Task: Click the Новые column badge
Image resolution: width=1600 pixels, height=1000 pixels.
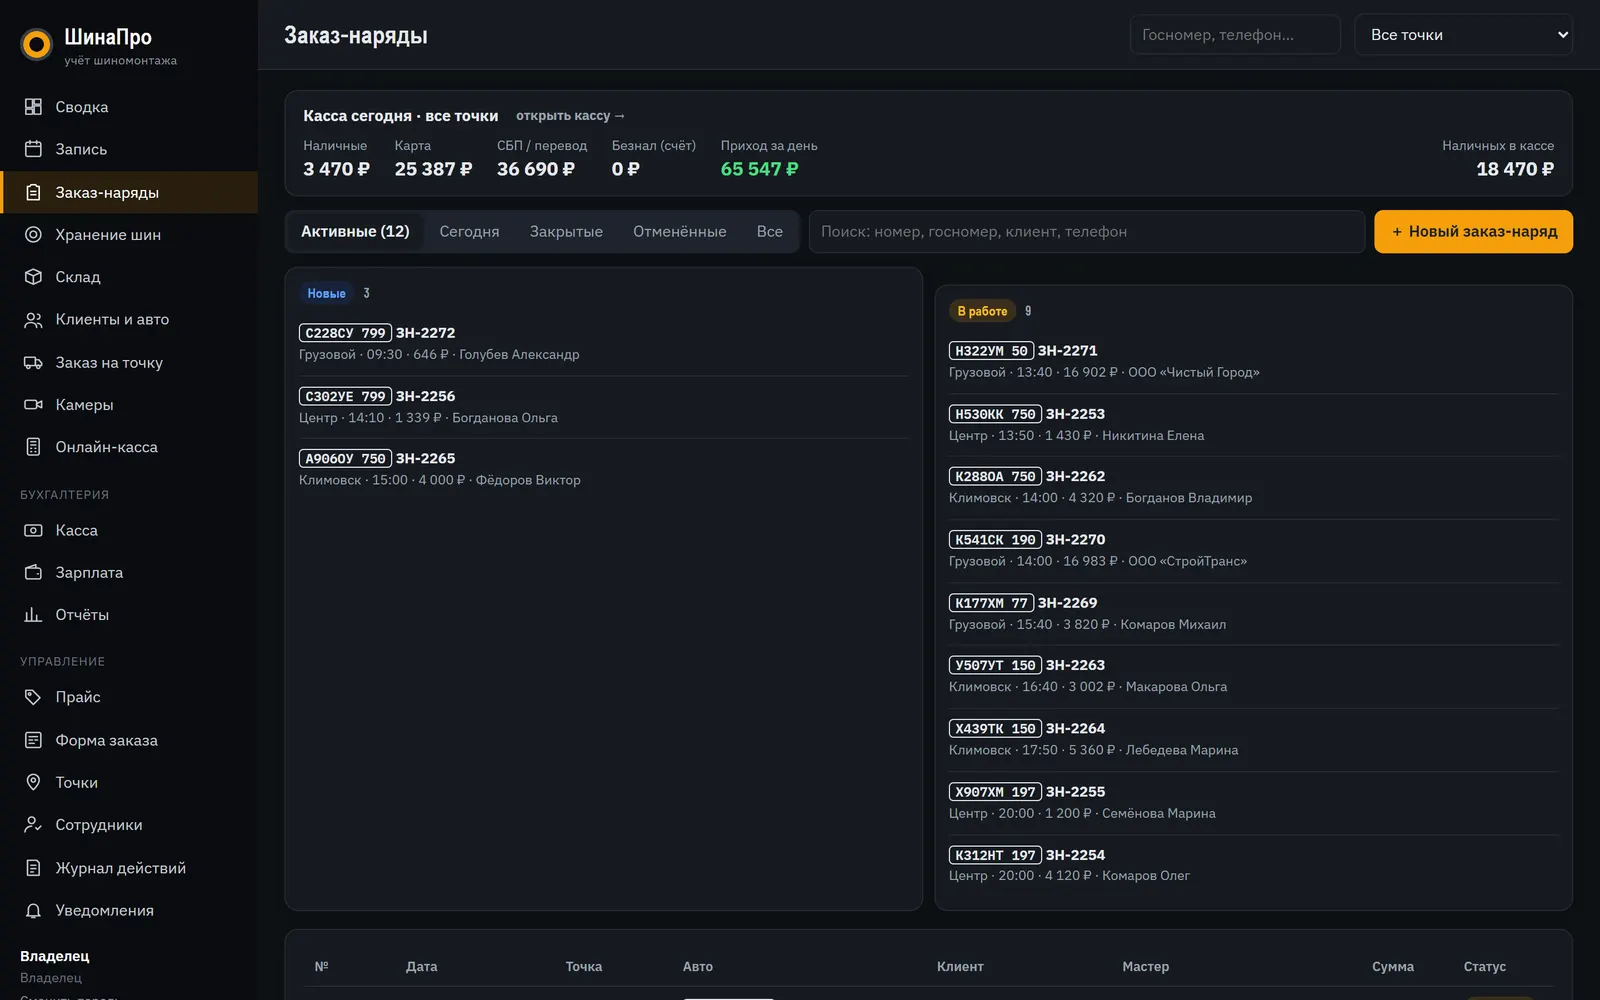Action: pyautogui.click(x=326, y=293)
